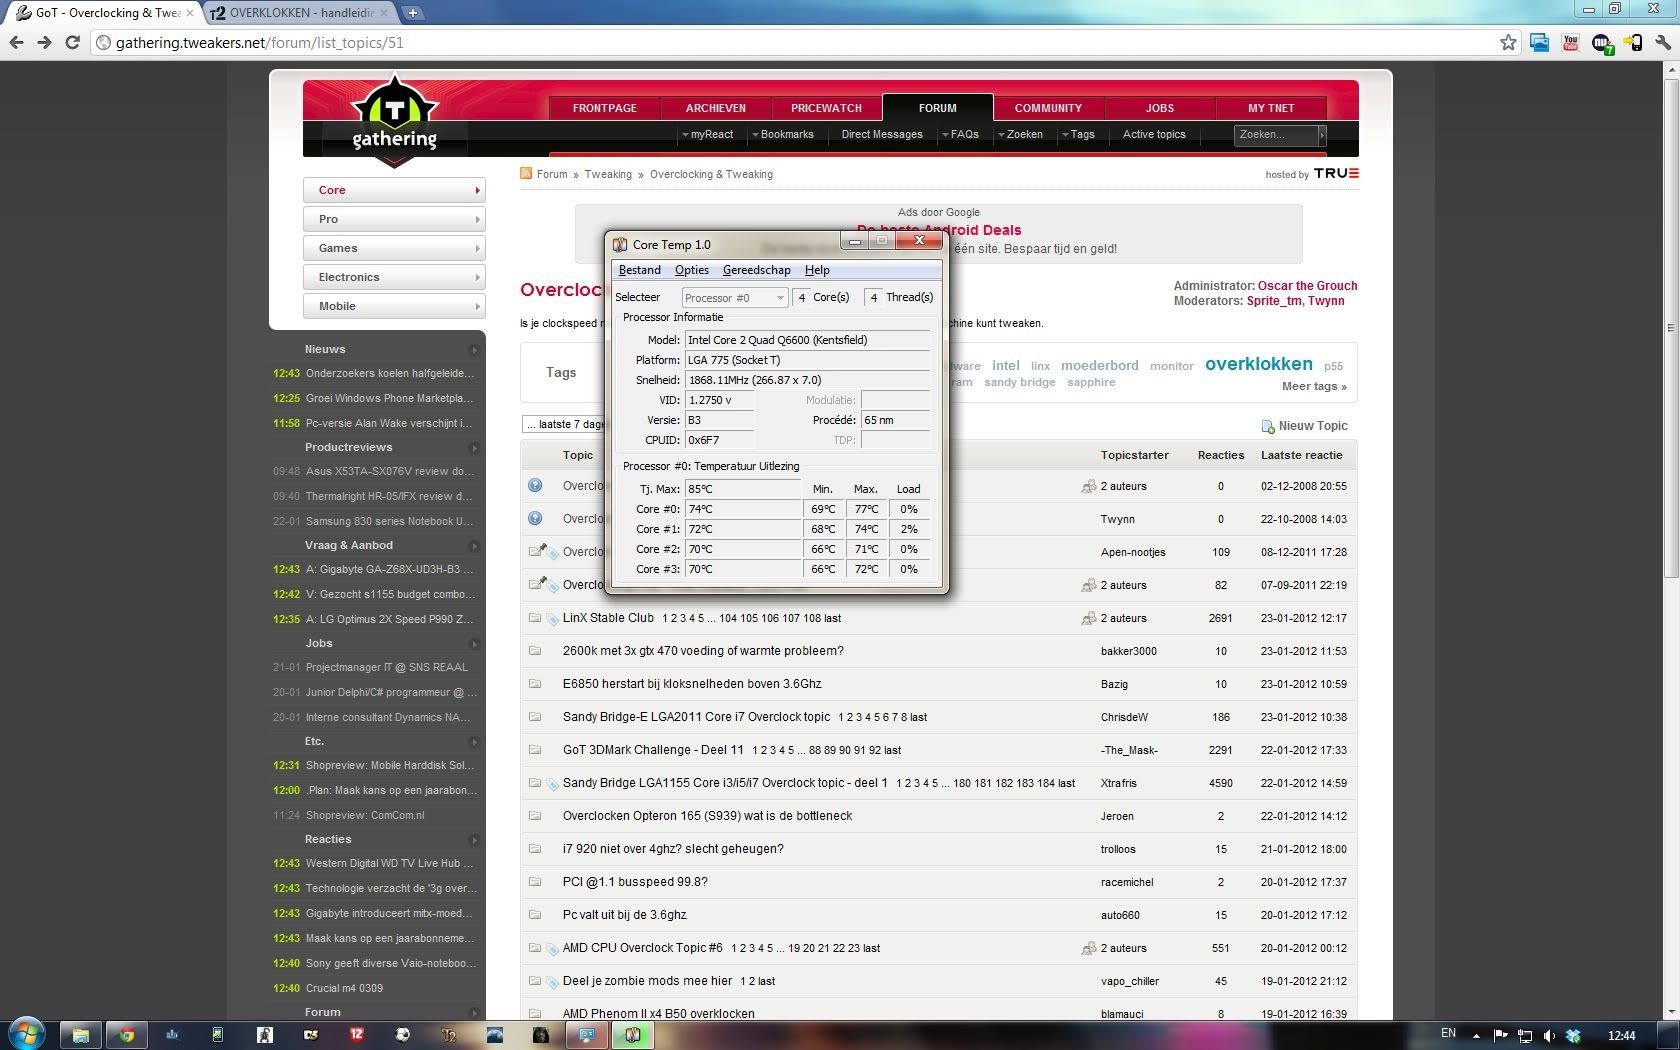Open the laatste 7 dagen filter dropdown
The image size is (1680, 1050).
point(563,424)
